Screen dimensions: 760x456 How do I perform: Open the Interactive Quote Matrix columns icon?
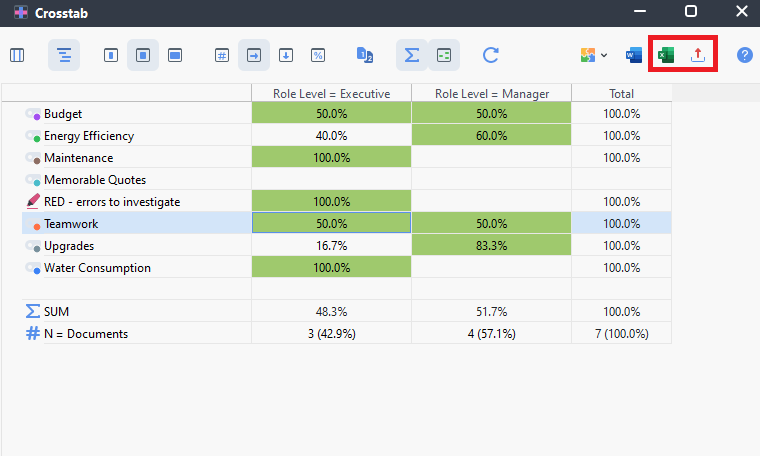click(17, 55)
